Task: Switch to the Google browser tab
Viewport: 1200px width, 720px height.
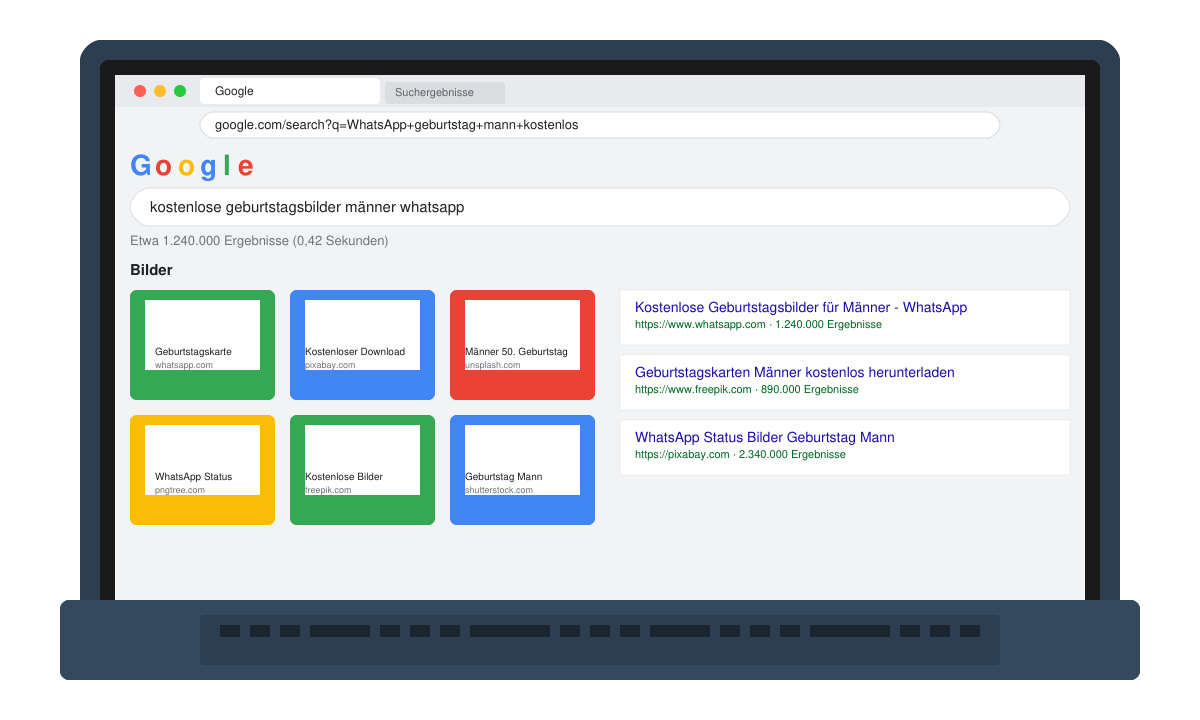Action: 290,91
